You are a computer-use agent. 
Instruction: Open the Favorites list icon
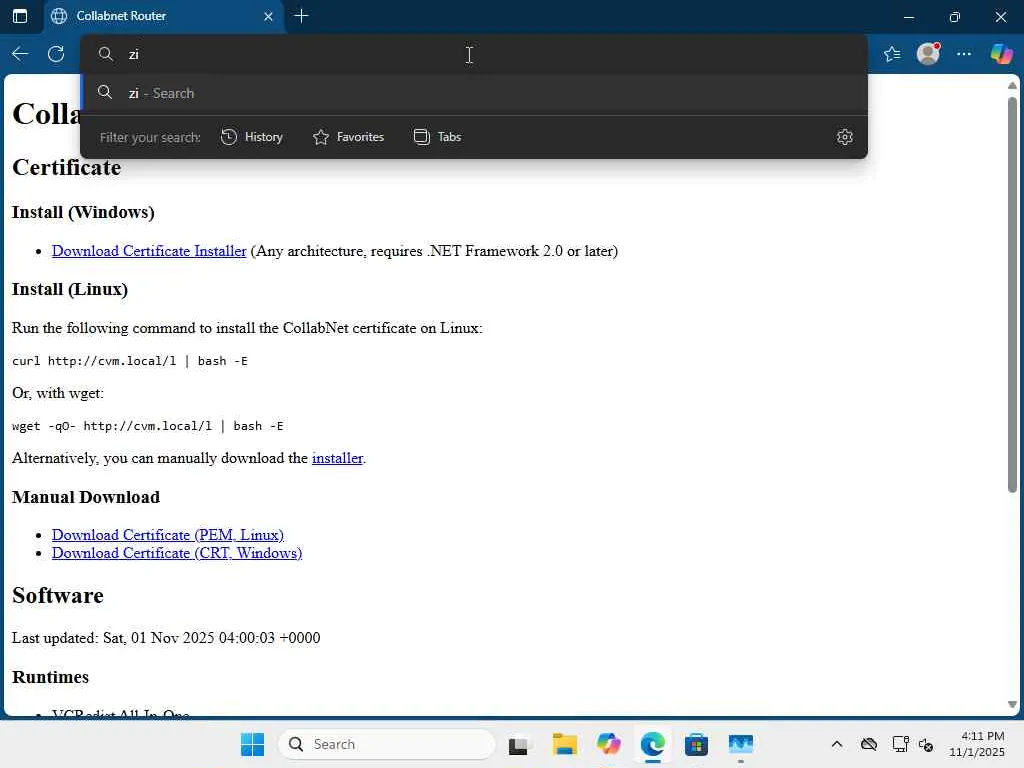click(x=892, y=54)
